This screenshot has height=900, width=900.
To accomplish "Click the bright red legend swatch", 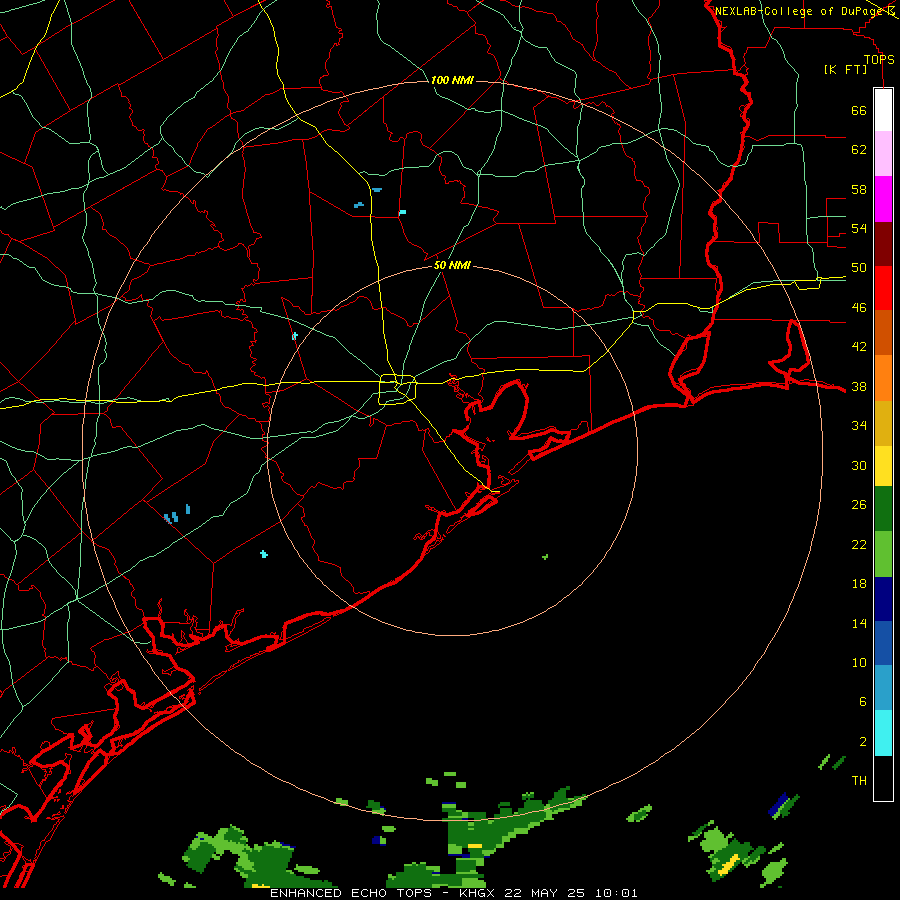I will pyautogui.click(x=883, y=288).
